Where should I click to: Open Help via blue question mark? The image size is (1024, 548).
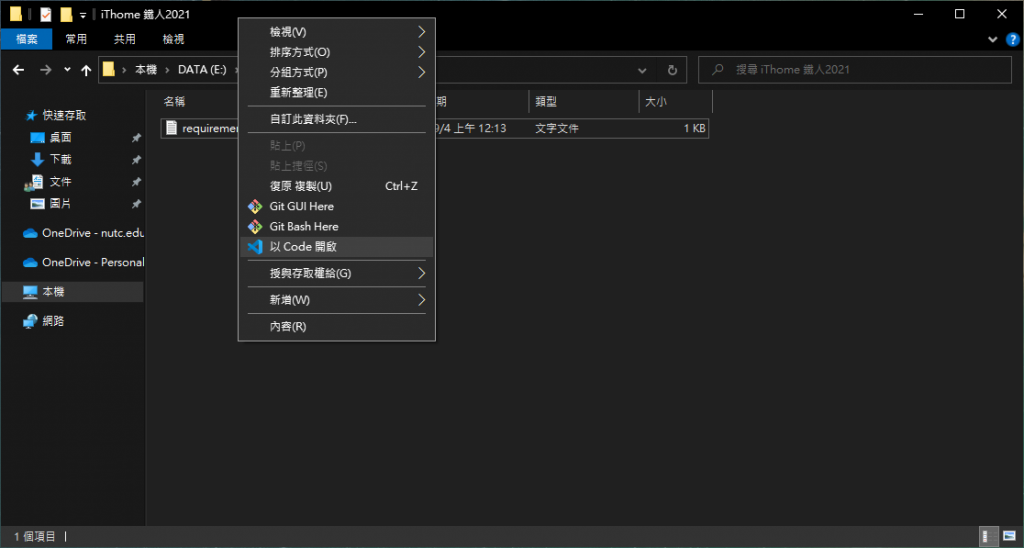click(1012, 40)
